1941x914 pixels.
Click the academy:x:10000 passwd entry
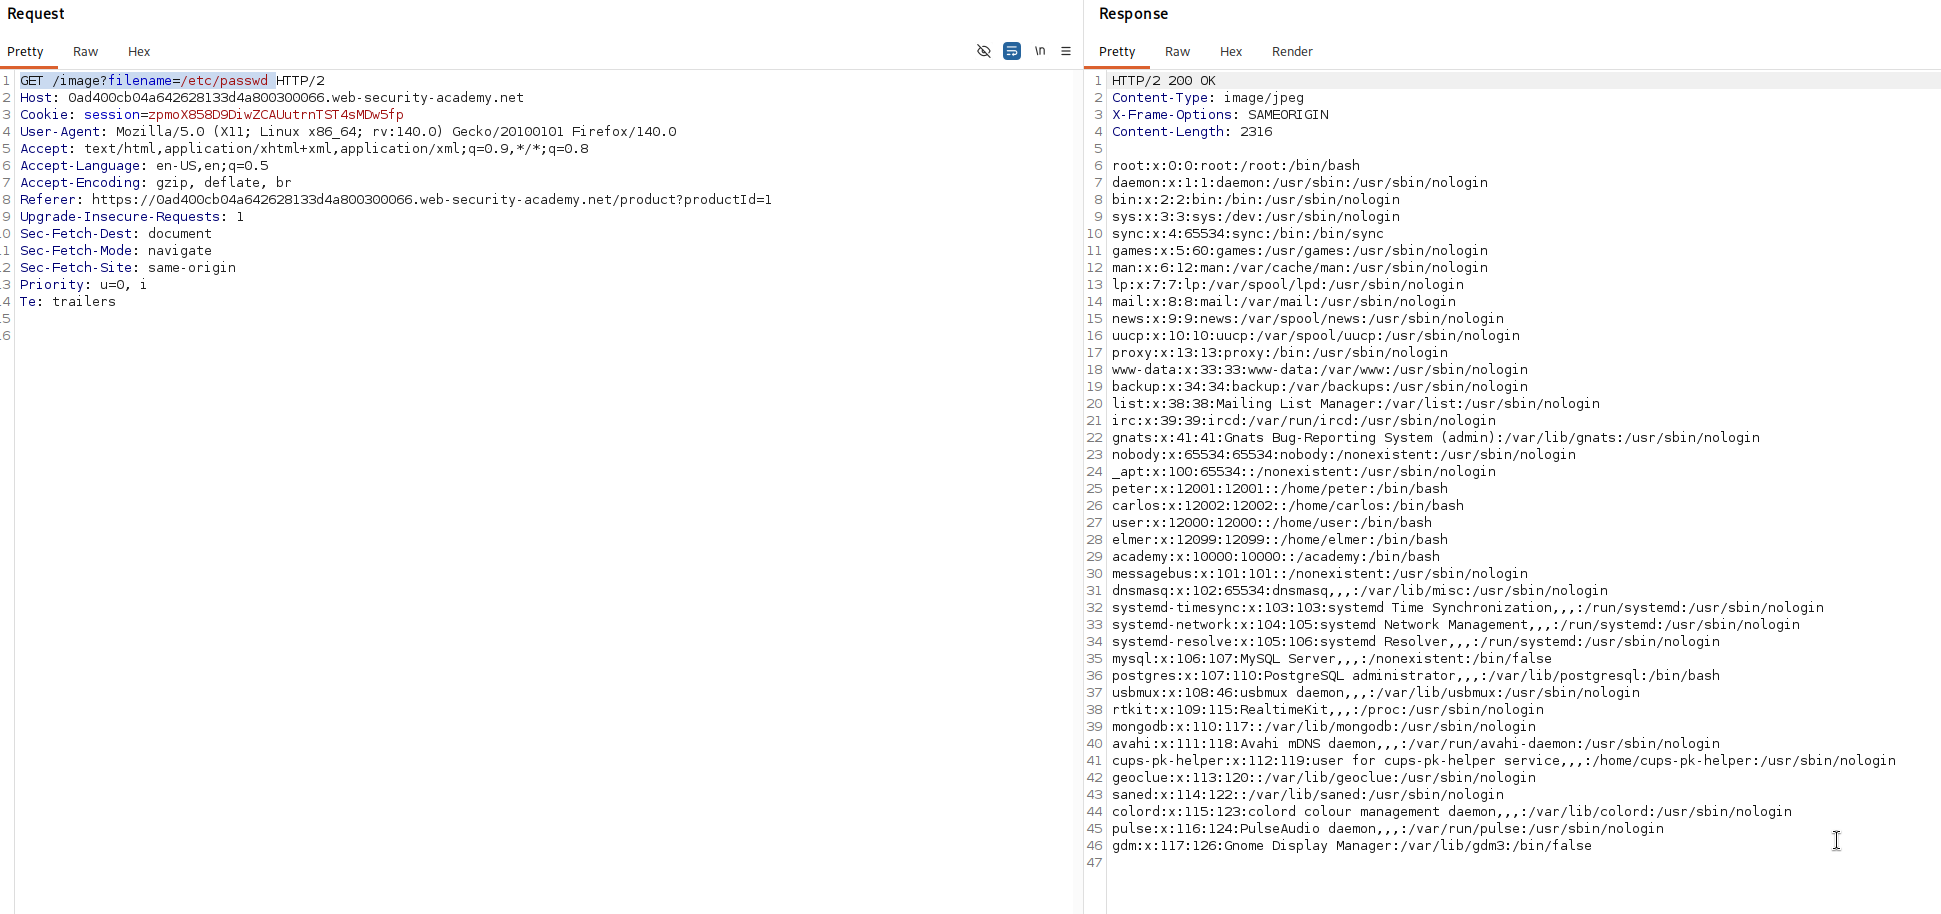[x=1276, y=557]
